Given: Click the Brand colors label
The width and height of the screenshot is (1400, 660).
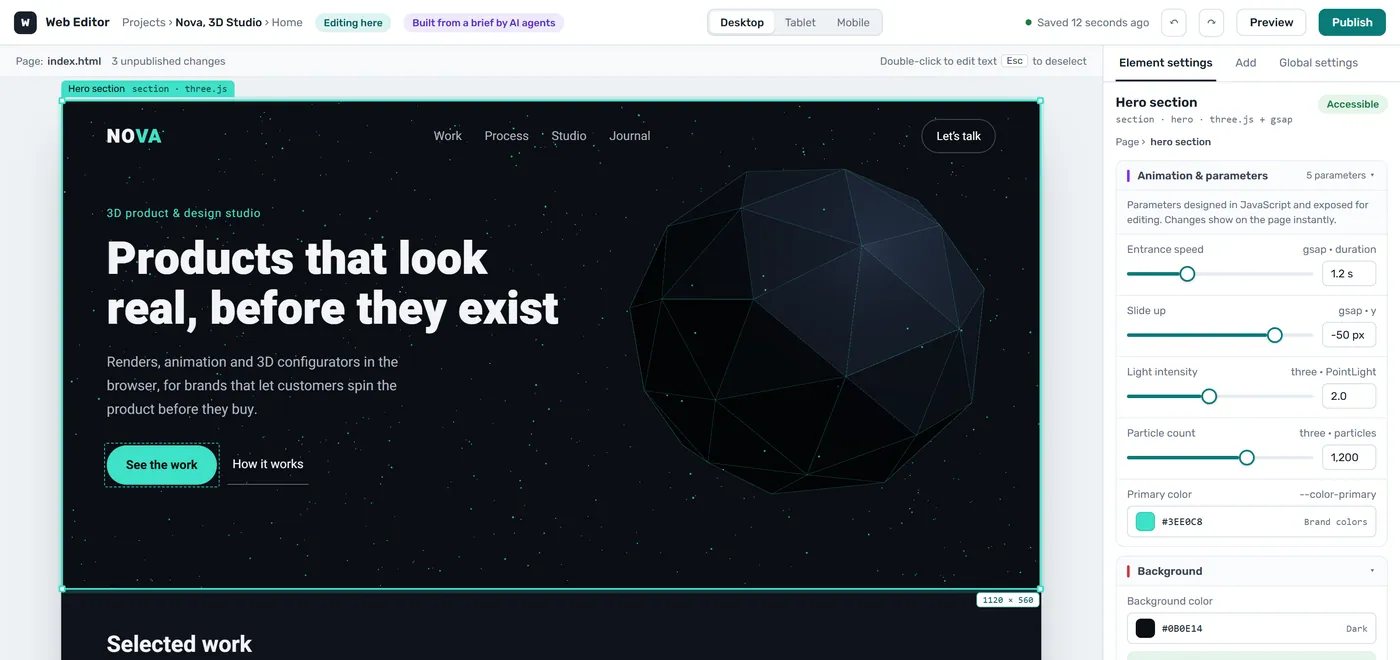Looking at the screenshot, I should [1335, 522].
